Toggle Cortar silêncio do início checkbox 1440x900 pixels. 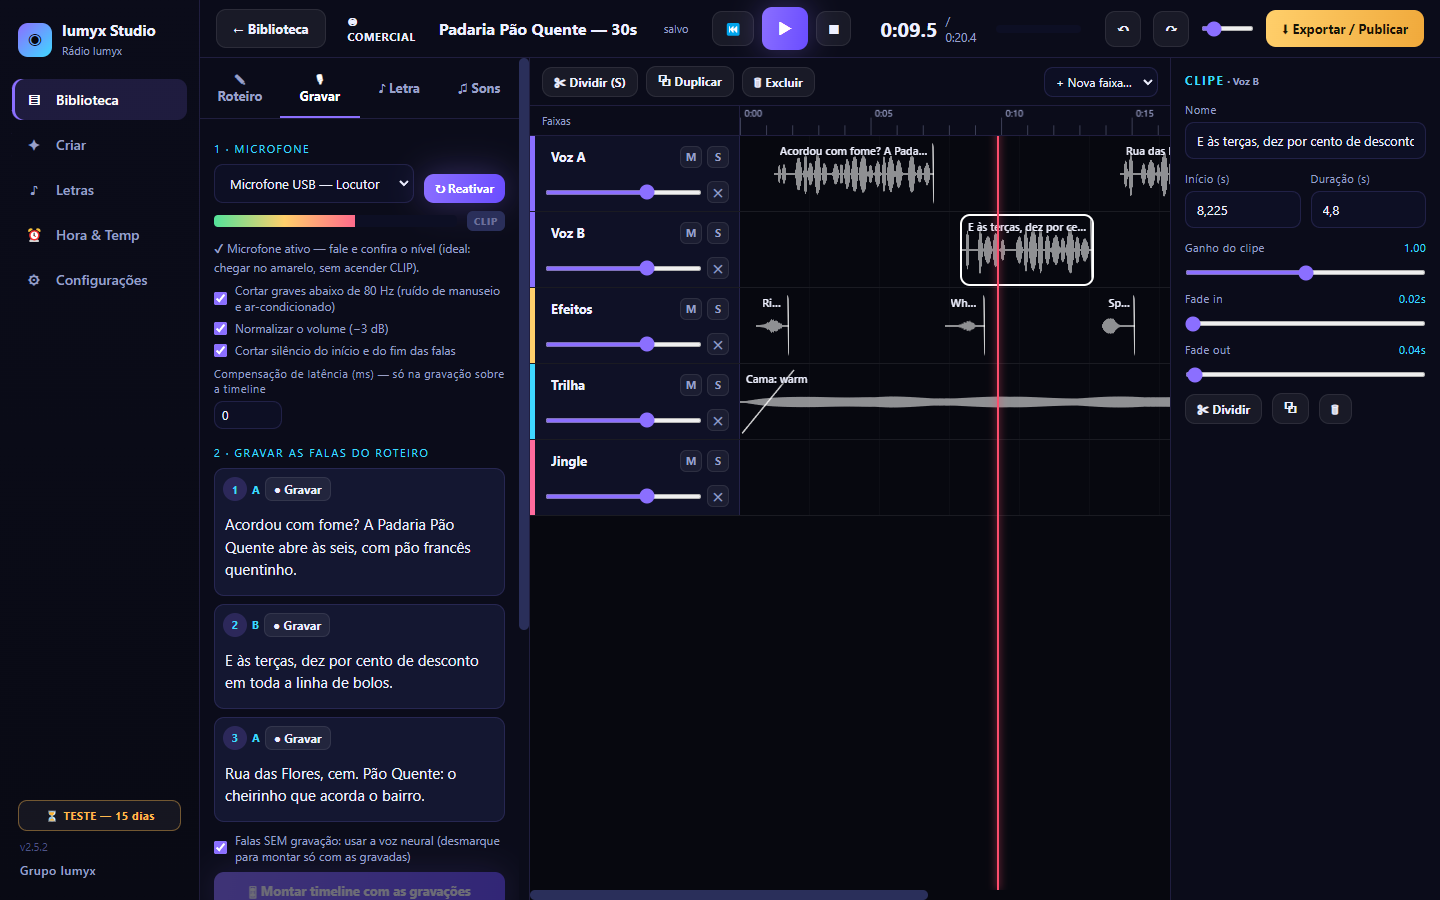click(x=221, y=350)
